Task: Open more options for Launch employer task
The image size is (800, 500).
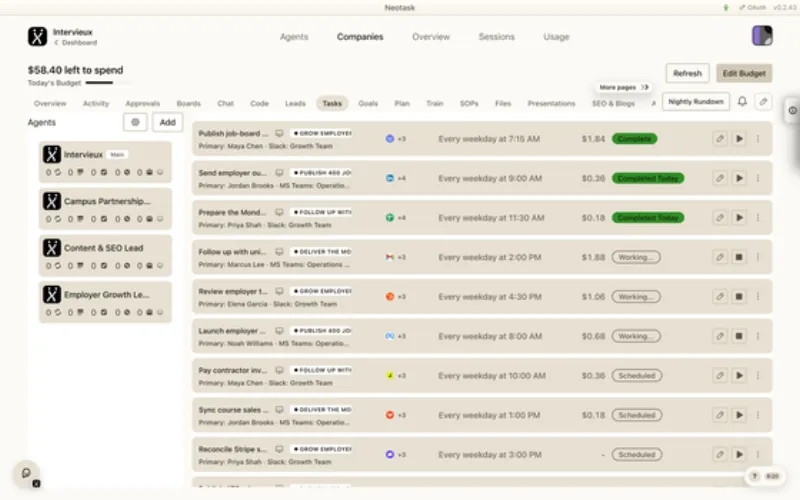Action: coord(758,336)
